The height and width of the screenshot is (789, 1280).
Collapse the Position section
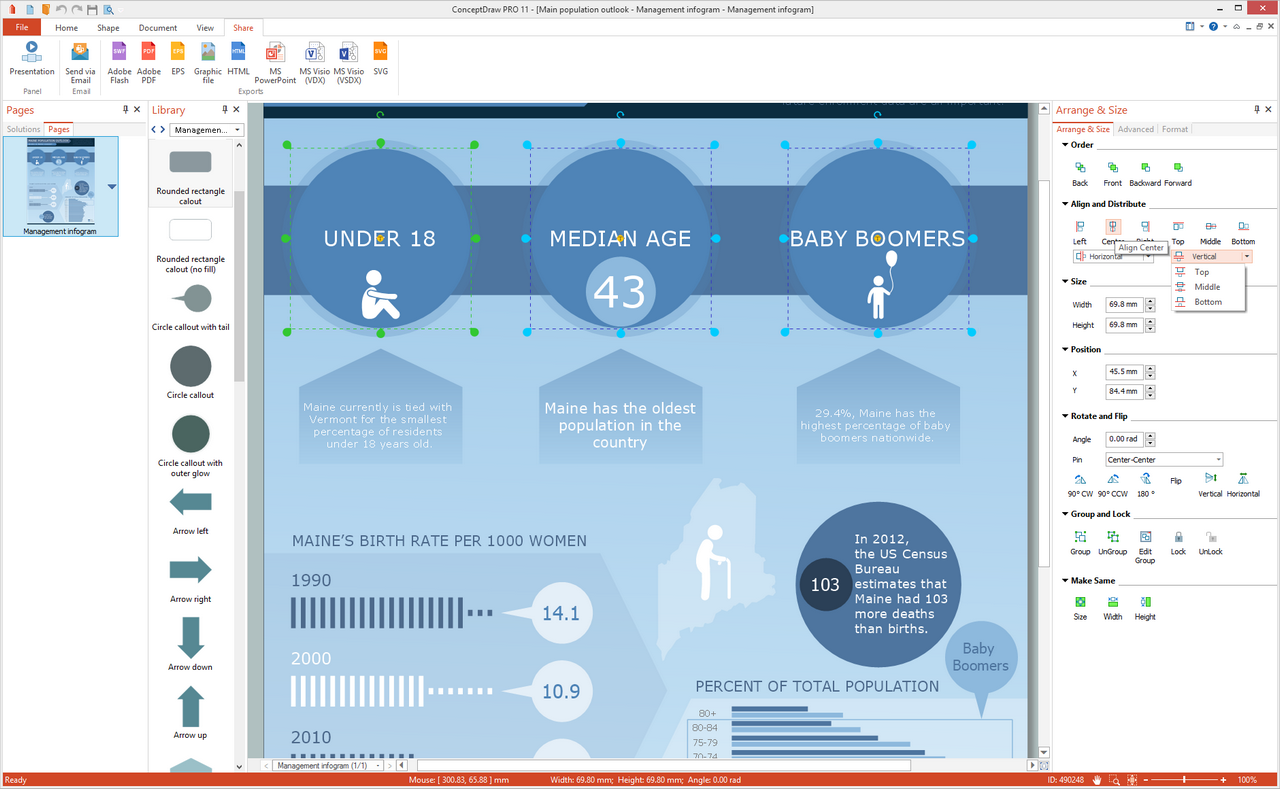pos(1064,350)
